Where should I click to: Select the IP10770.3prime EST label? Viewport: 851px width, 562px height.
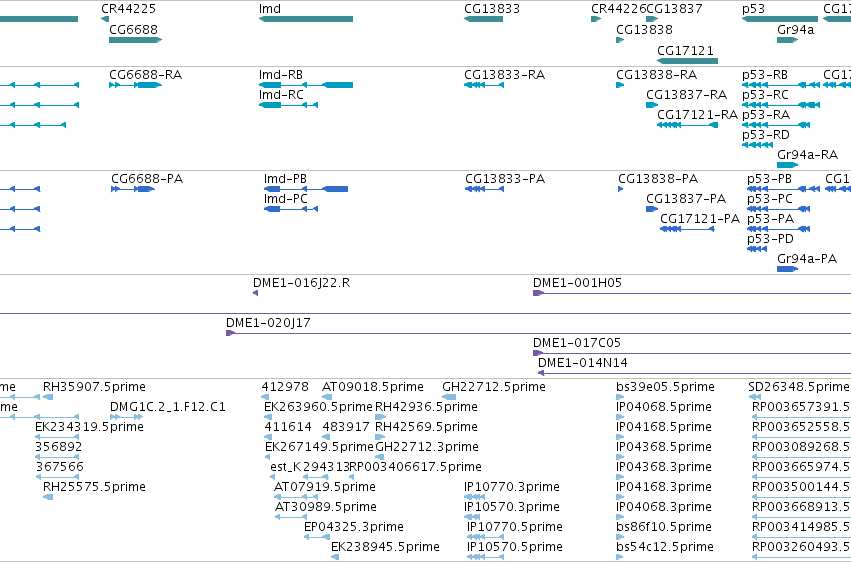click(x=512, y=487)
